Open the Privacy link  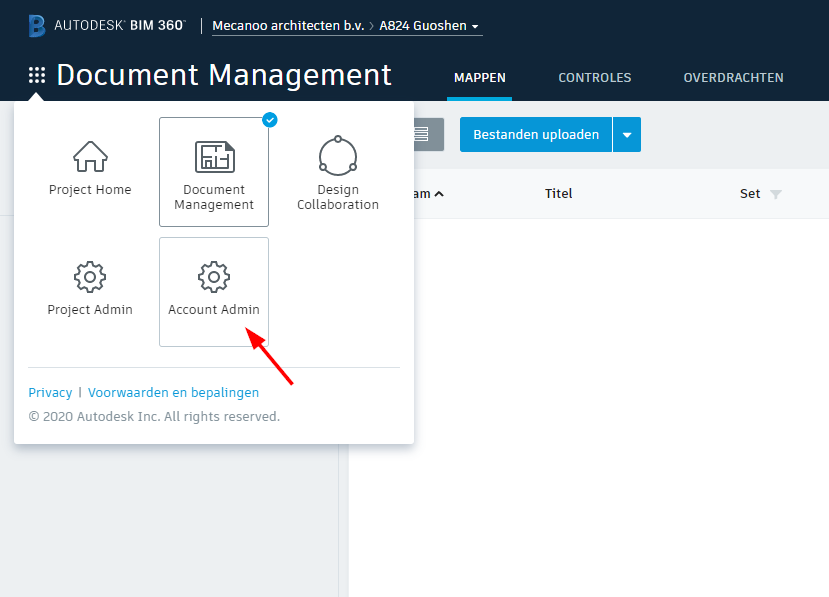click(x=50, y=392)
